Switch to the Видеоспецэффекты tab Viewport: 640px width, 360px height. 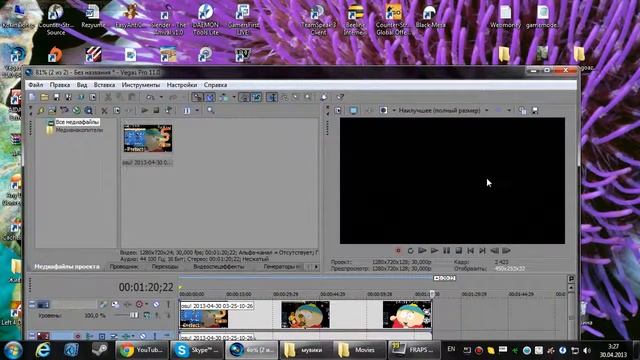click(x=218, y=267)
